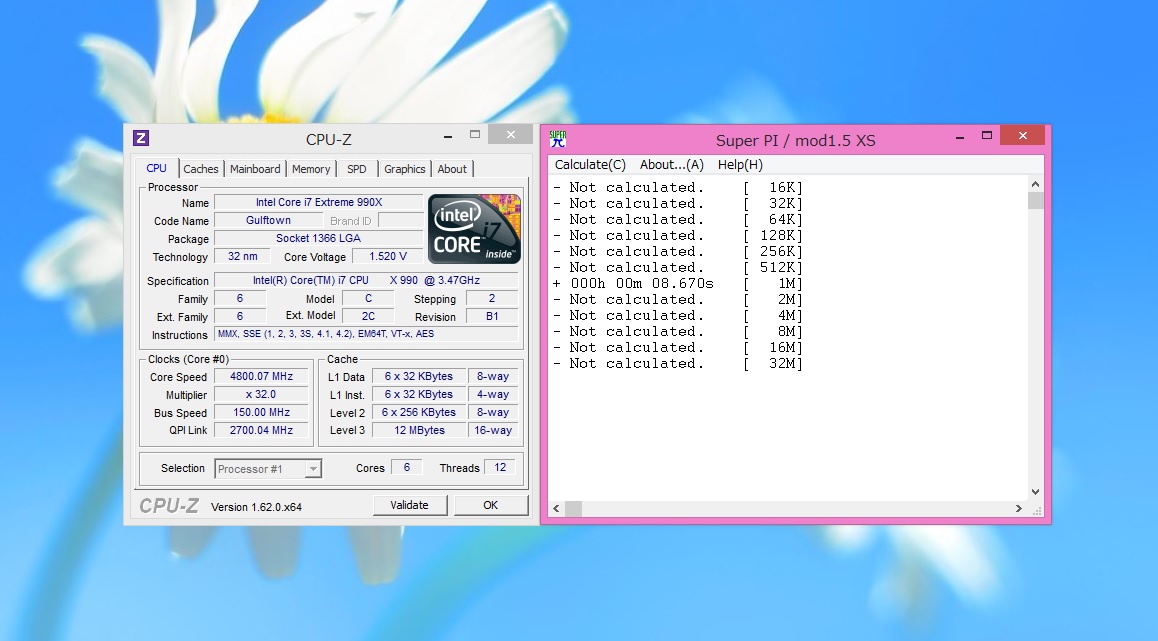The image size is (1158, 641).
Task: Open the Calculate(C) menu in Super PI
Action: (590, 165)
